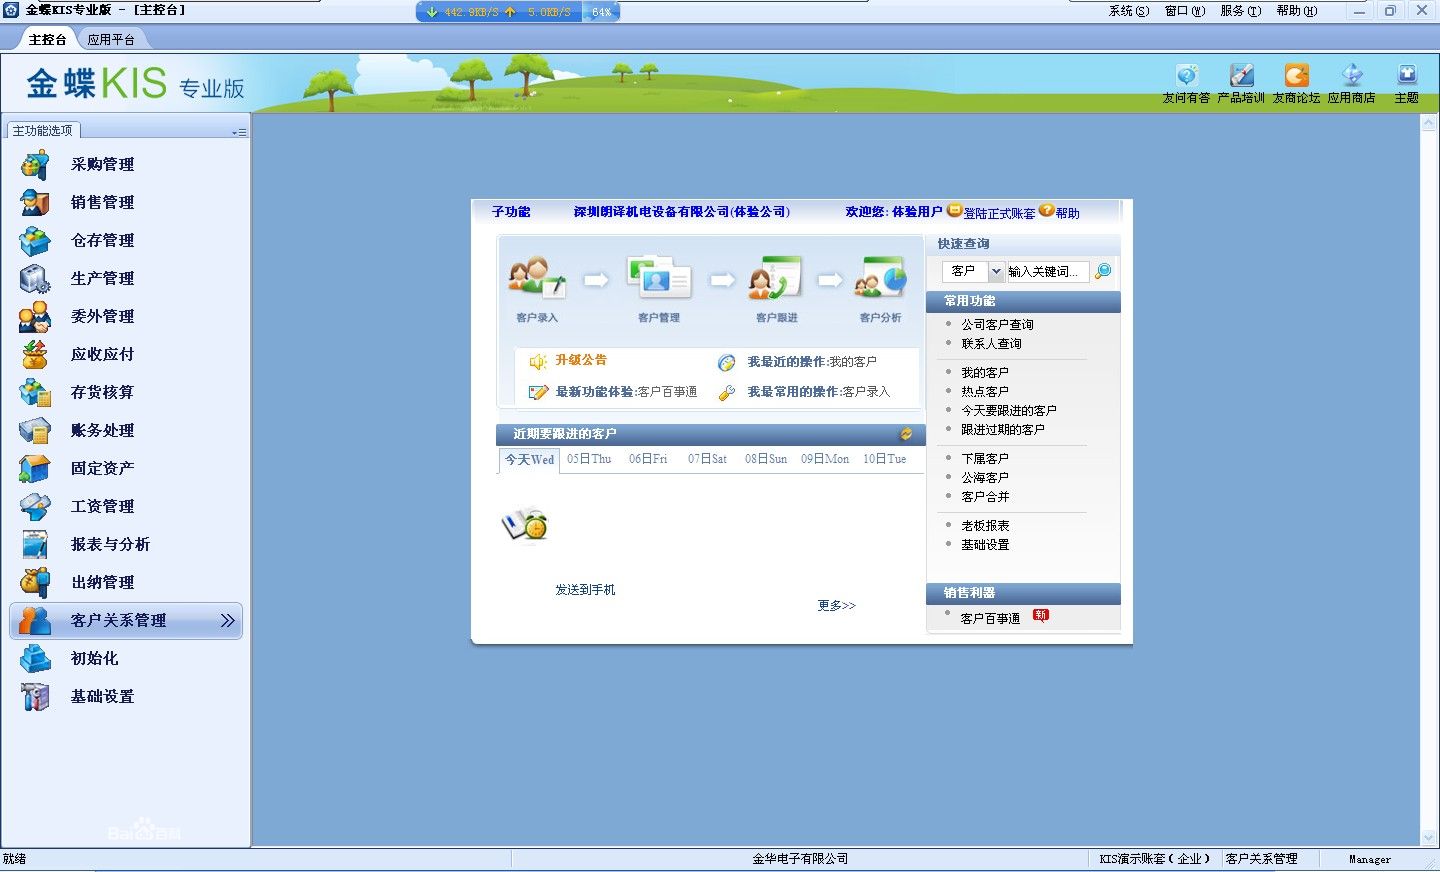Viewport: 1440px width, 872px height.
Task: Click the refresh icon in 近期要跟进的客户 header
Action: (906, 434)
